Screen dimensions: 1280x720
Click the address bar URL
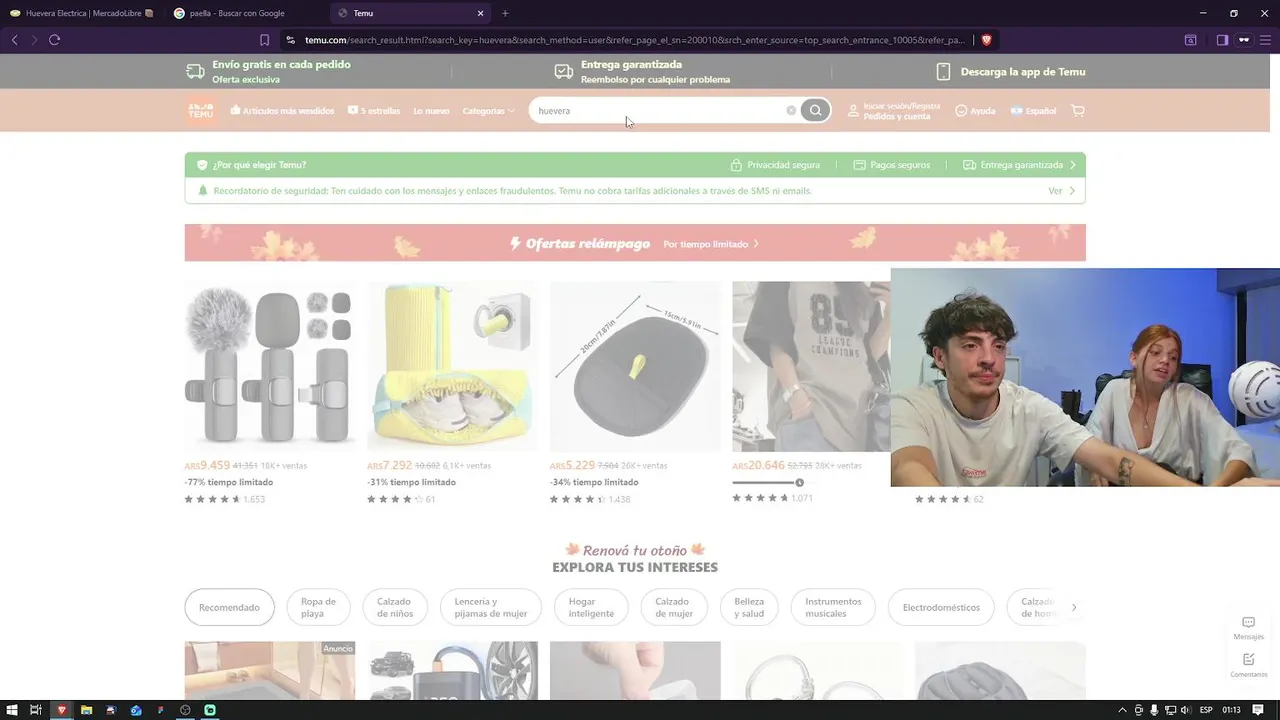[x=634, y=40]
